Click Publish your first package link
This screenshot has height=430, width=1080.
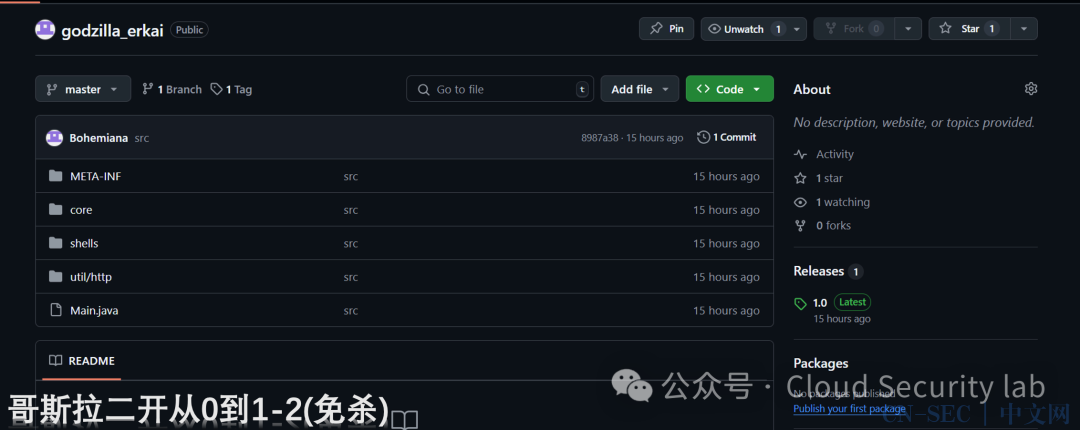(849, 409)
